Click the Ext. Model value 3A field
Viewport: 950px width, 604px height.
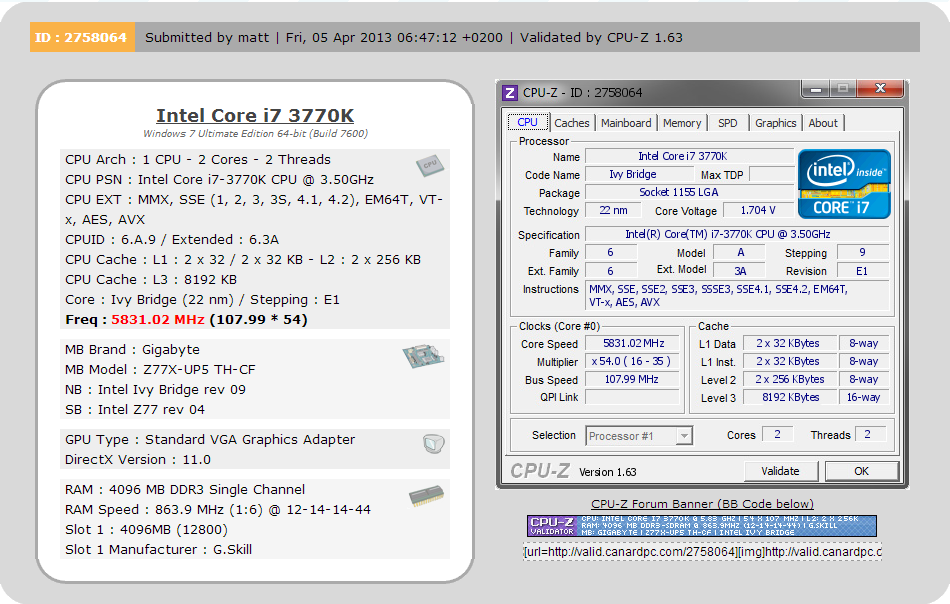point(740,271)
